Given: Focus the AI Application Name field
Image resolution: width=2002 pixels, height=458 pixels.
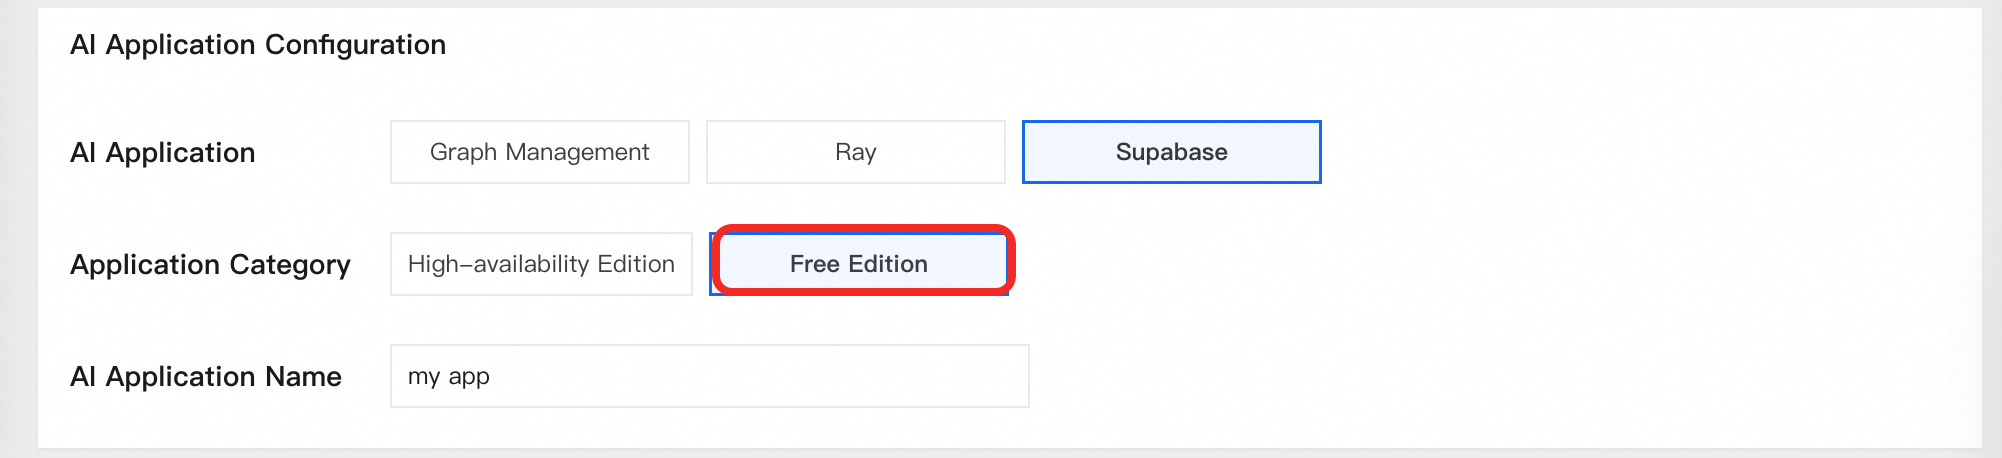Looking at the screenshot, I should (x=709, y=376).
